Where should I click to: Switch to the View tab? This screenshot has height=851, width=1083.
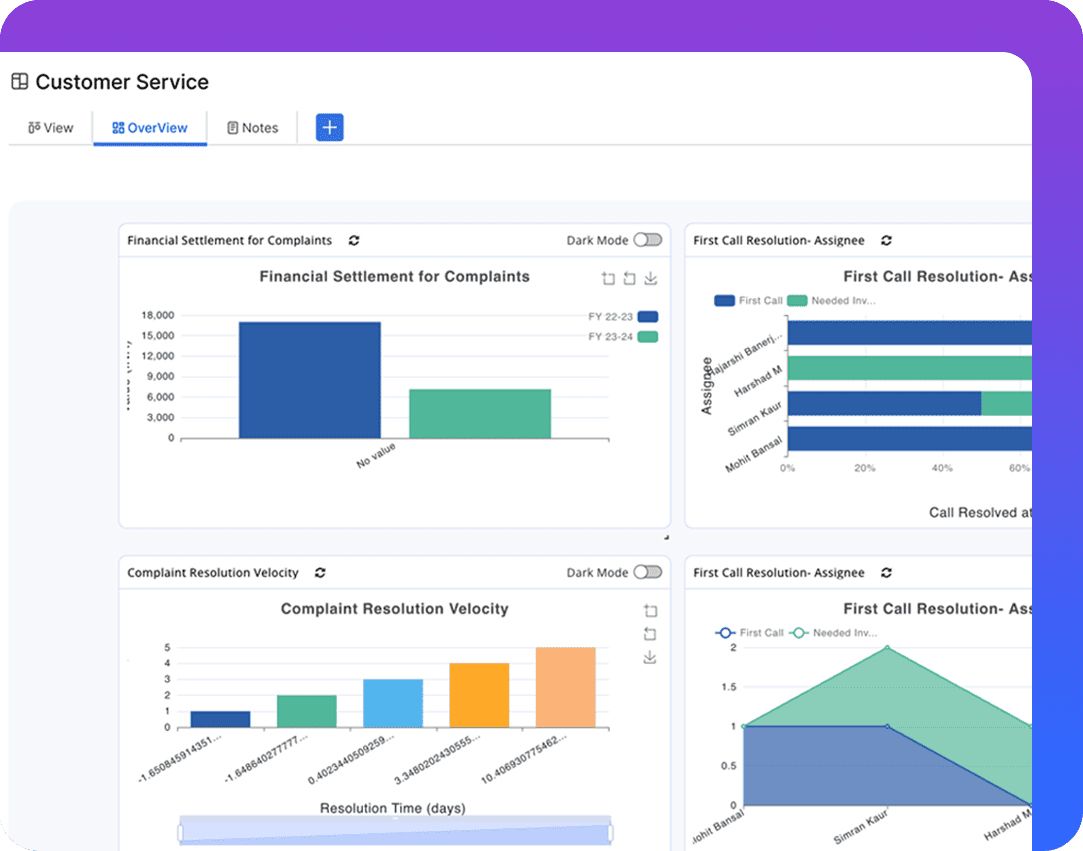point(50,128)
